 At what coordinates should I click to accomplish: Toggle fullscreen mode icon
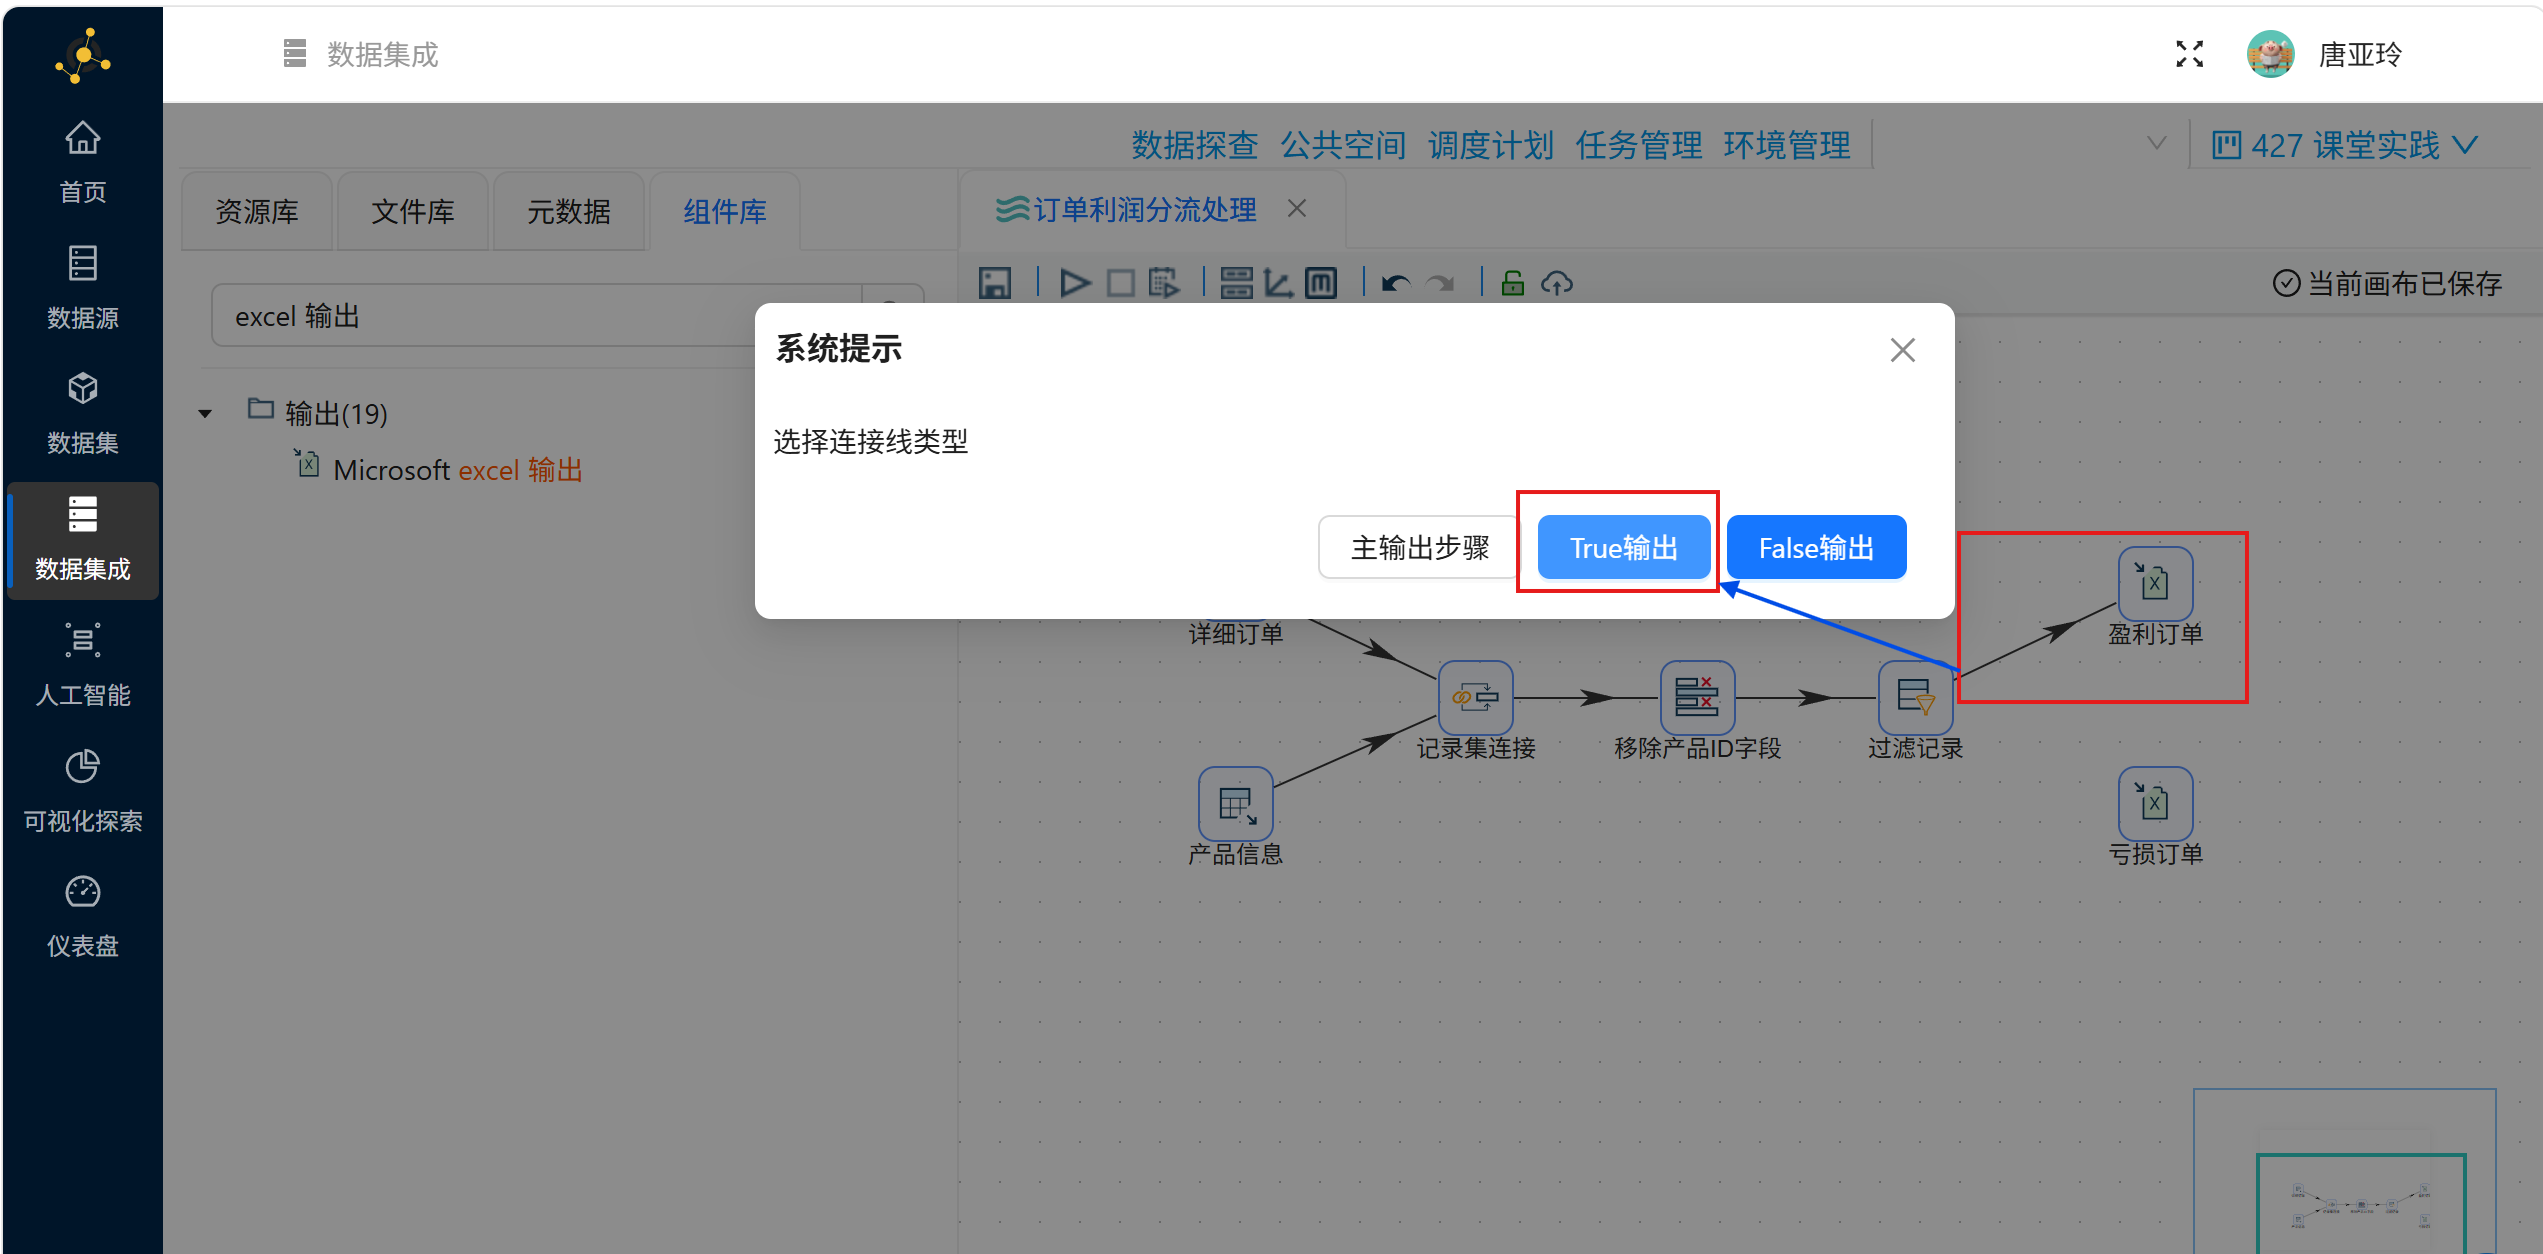coord(2189,54)
